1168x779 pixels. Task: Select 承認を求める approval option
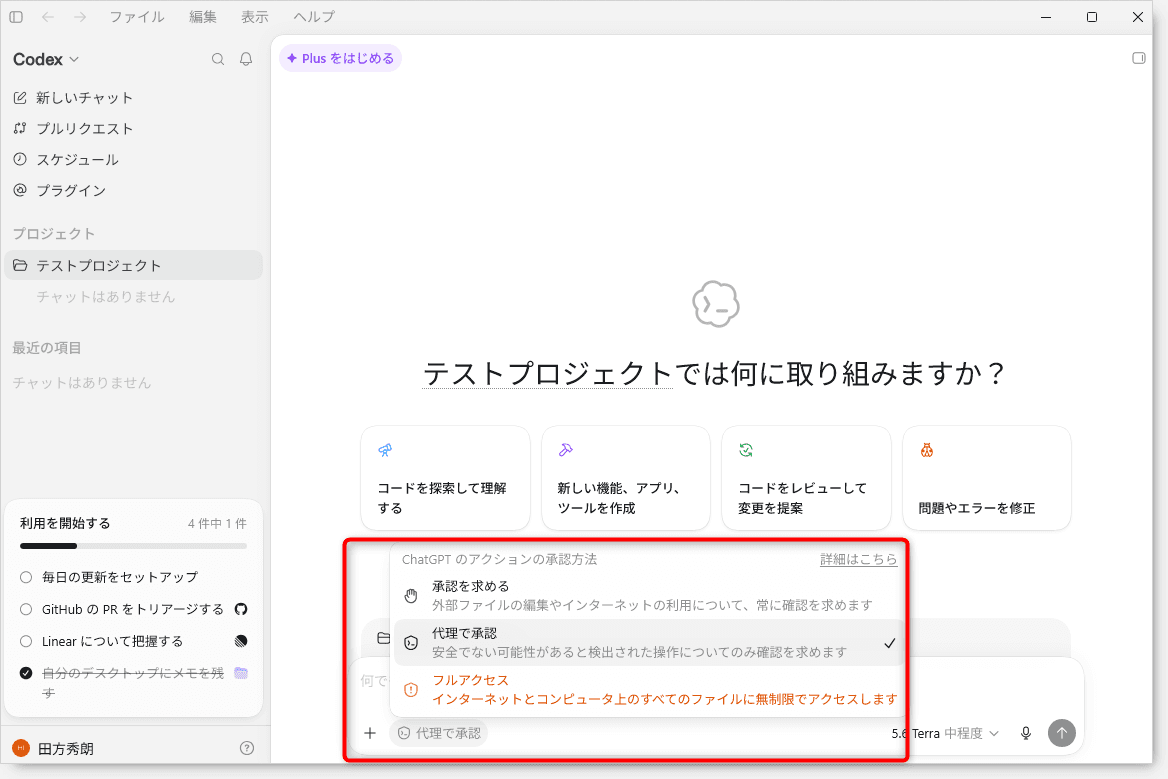(x=647, y=596)
